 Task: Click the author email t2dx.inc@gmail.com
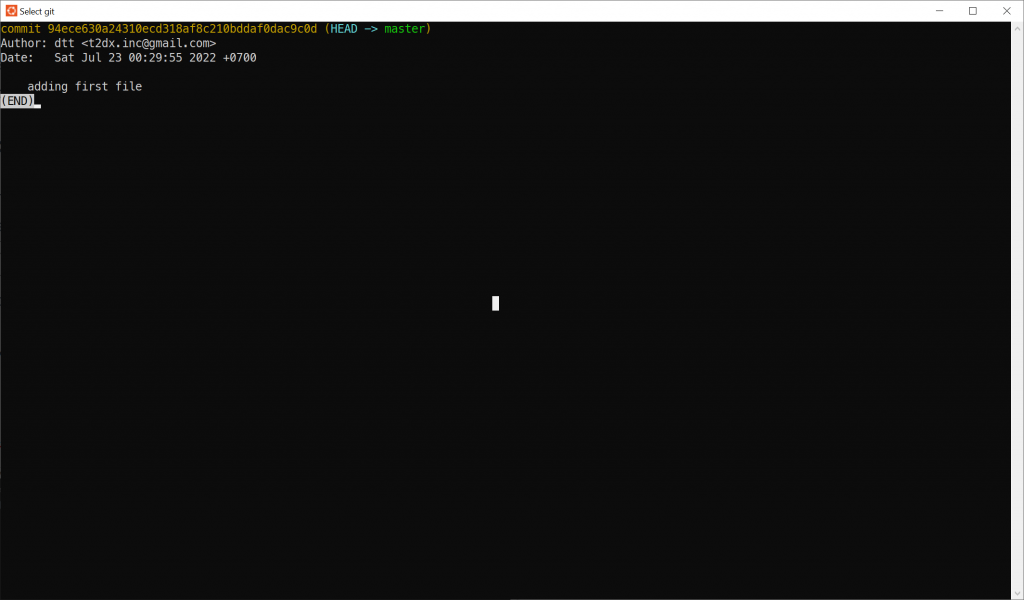tap(149, 43)
